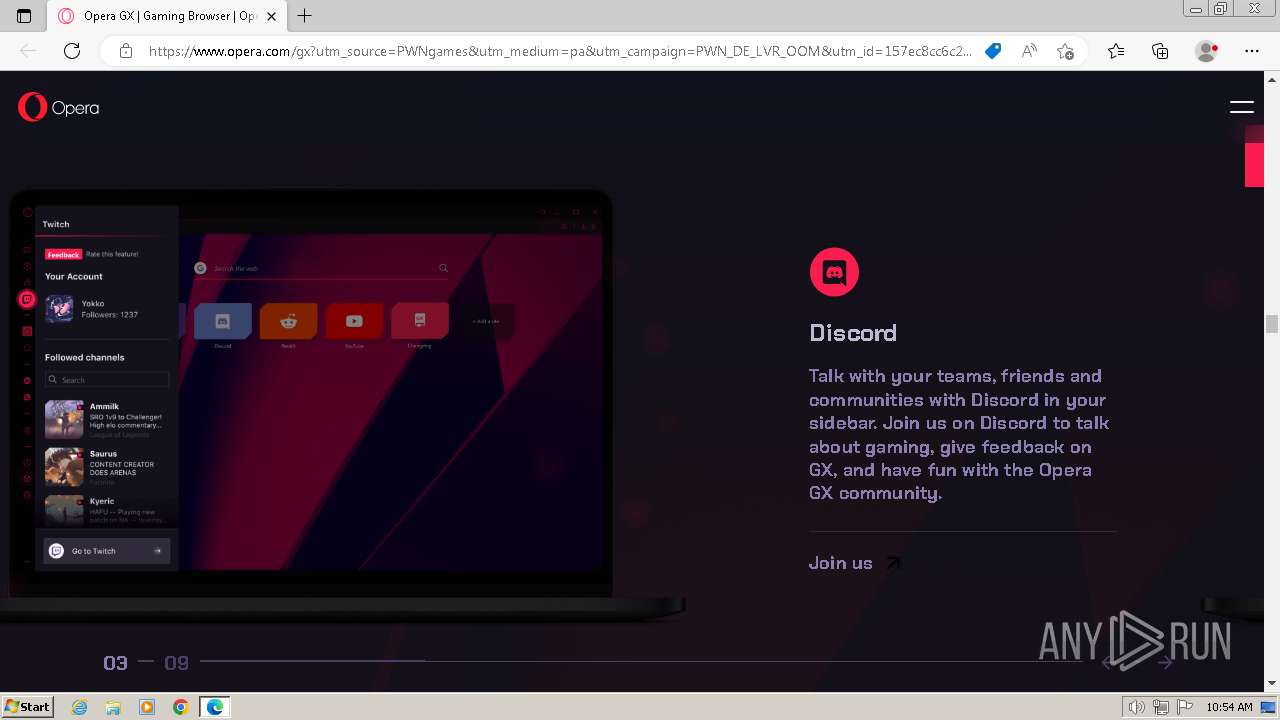1280x720 pixels.
Task: Activate Read aloud
Action: [1029, 51]
